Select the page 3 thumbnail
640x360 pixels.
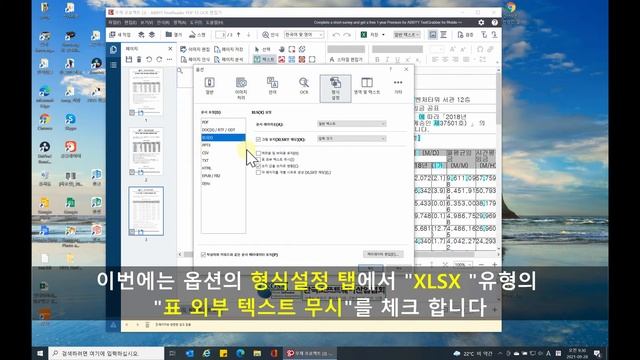tap(146, 211)
